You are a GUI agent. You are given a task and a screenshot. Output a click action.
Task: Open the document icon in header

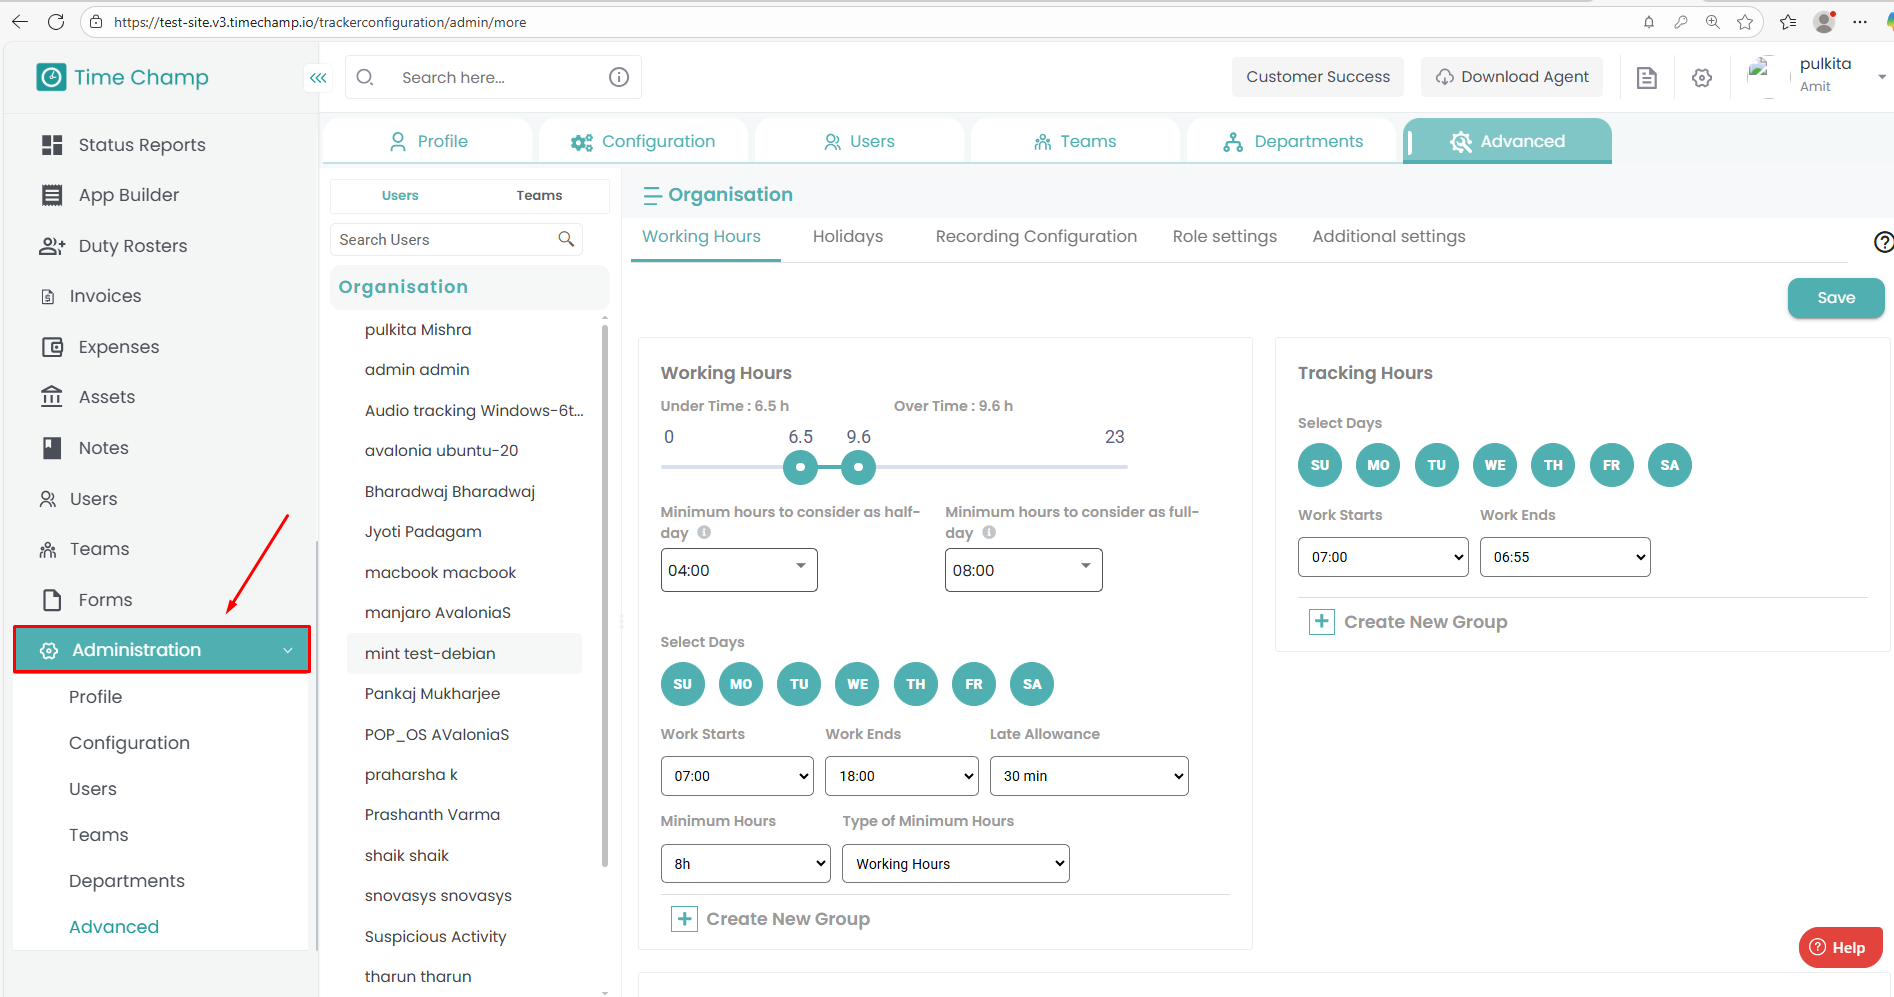coord(1646,78)
